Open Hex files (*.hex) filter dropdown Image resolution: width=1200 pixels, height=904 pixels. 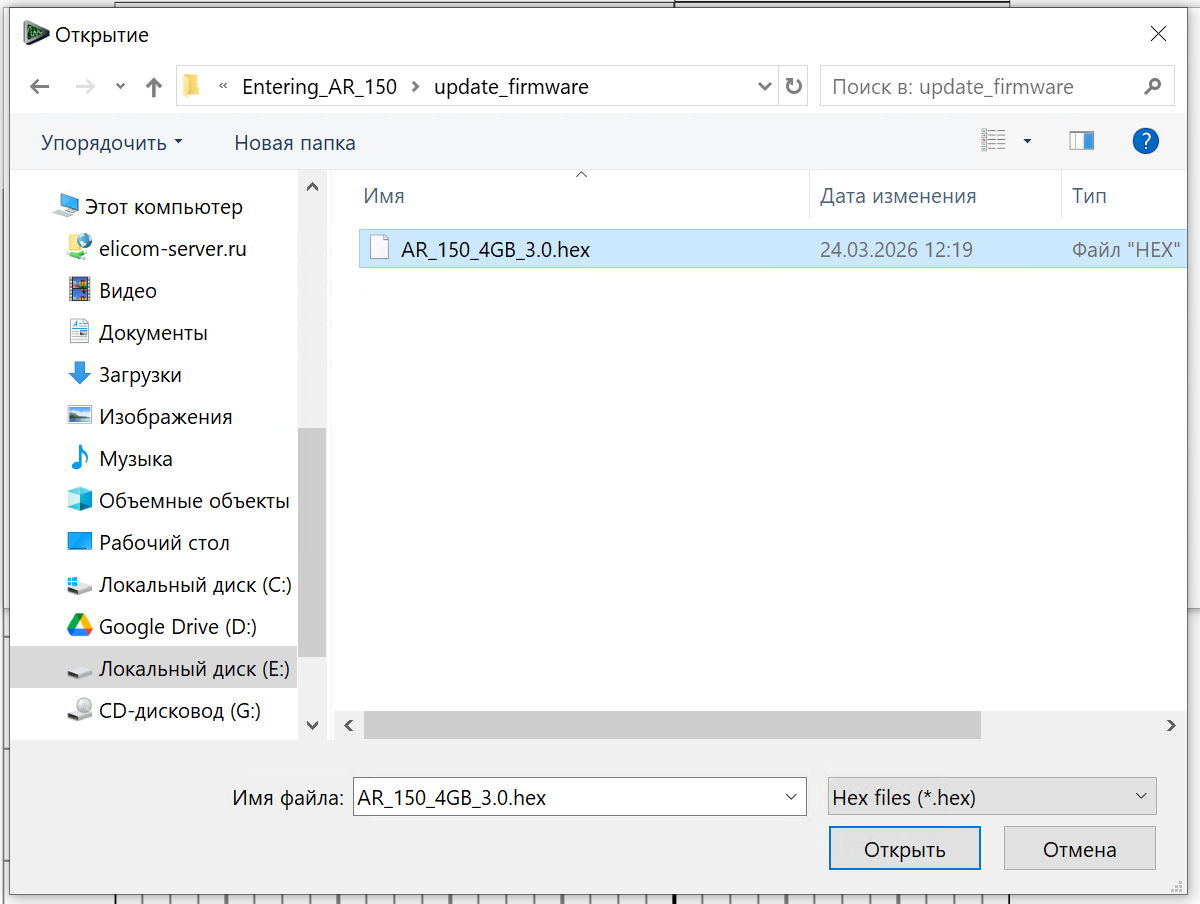point(992,797)
